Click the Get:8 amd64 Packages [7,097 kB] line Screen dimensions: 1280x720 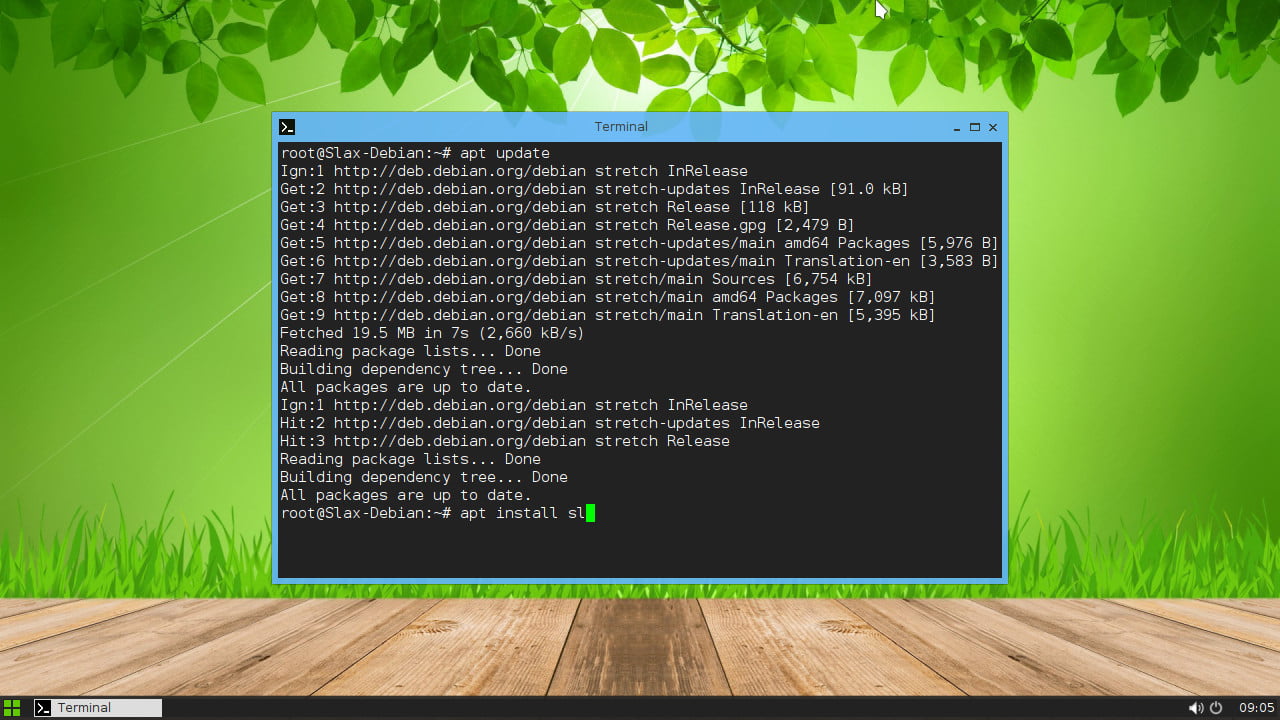[608, 297]
